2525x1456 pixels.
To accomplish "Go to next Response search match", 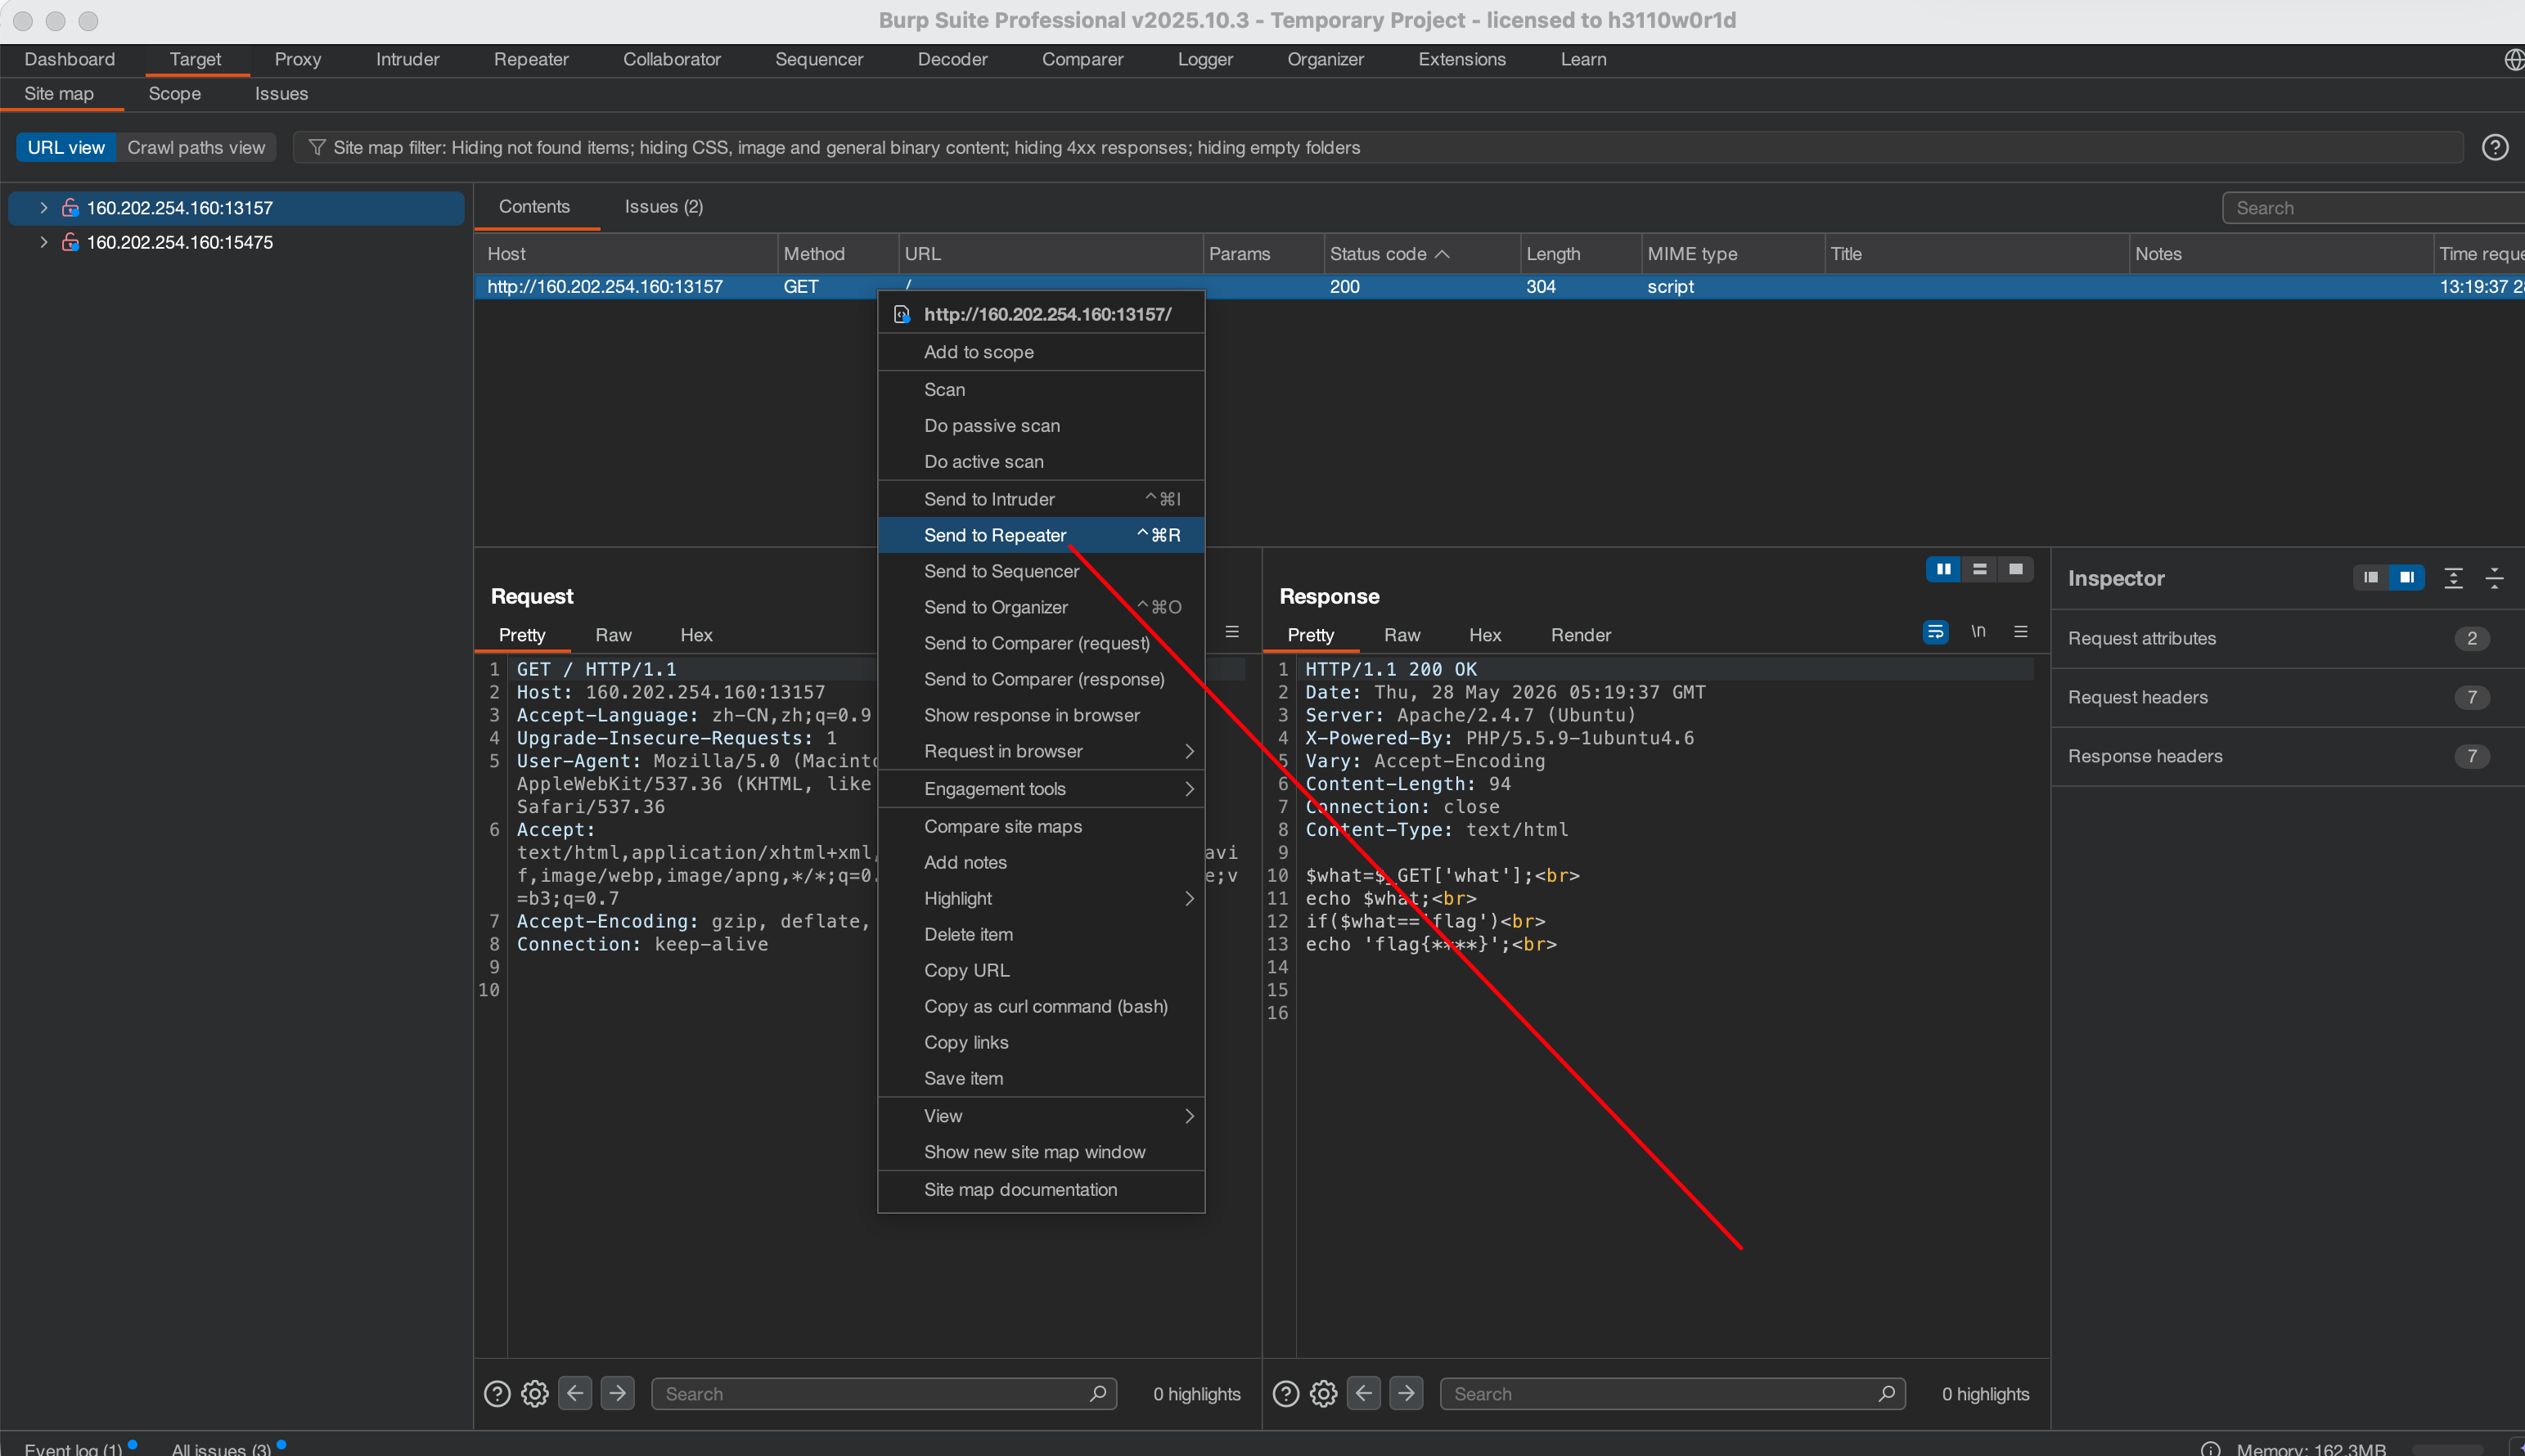I will click(x=1407, y=1393).
